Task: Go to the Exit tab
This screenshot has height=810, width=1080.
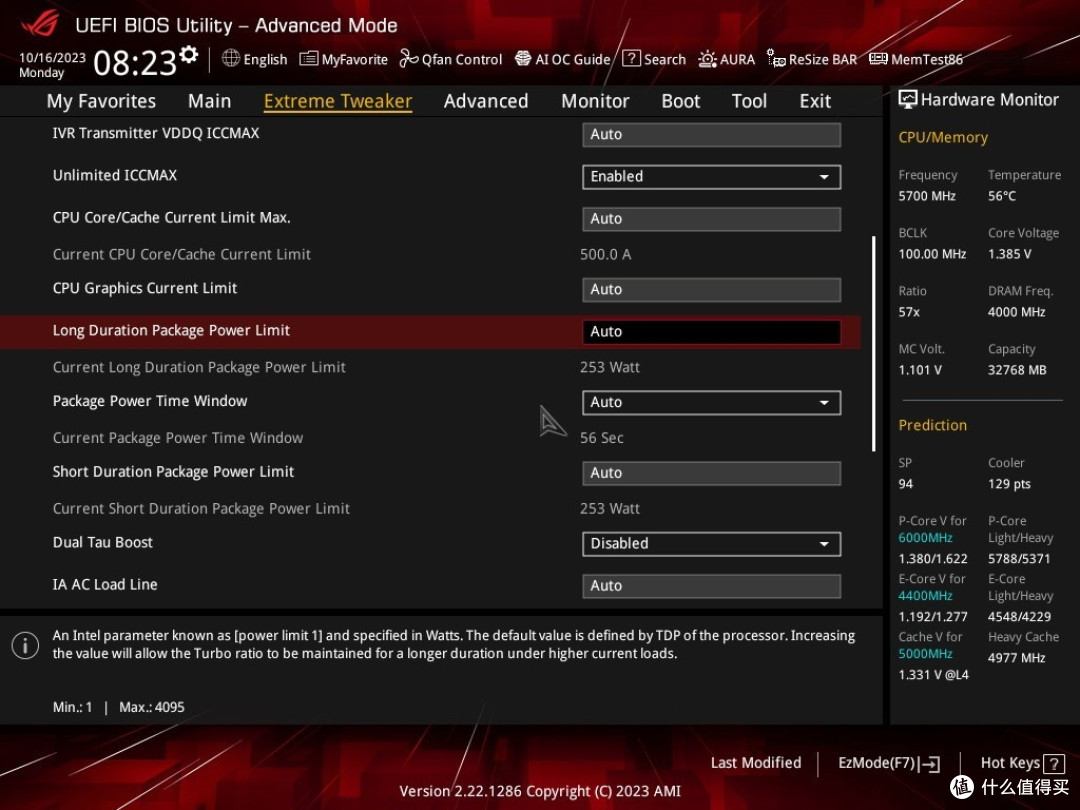Action: coord(815,101)
